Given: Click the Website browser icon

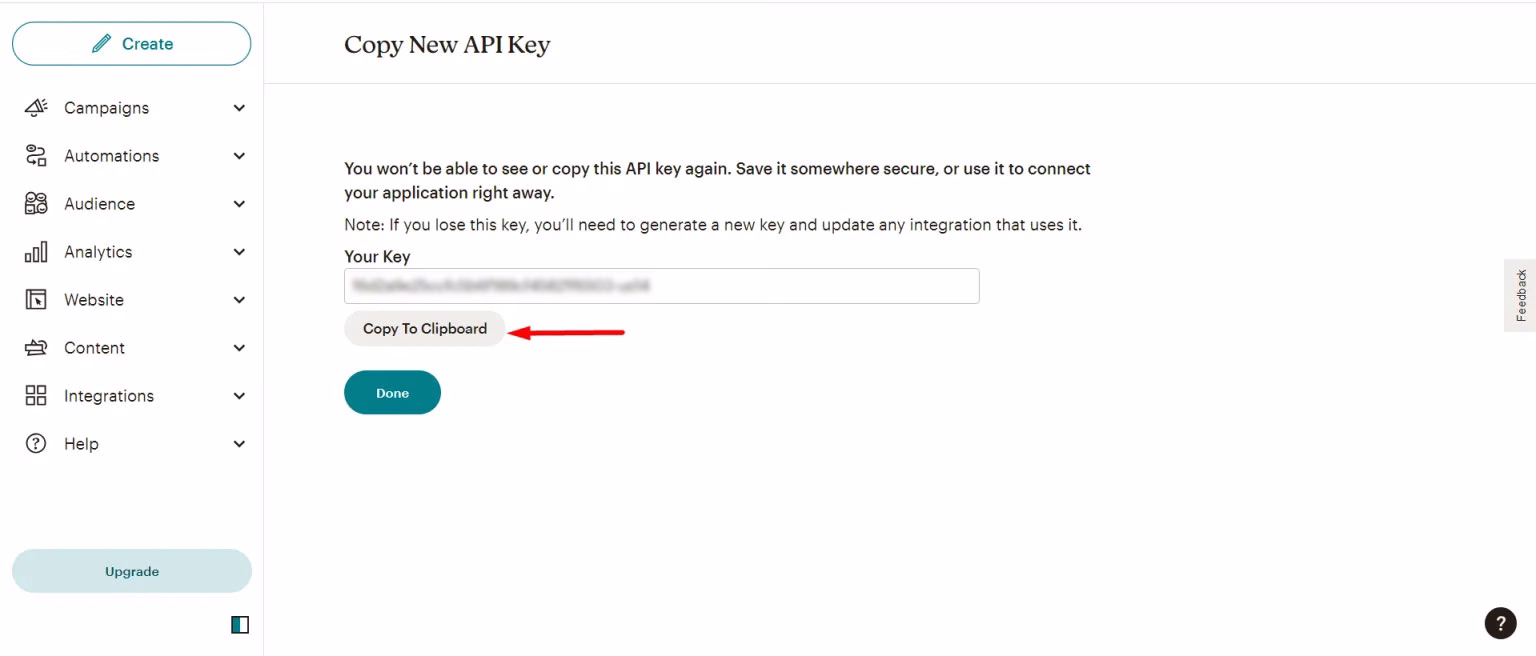Looking at the screenshot, I should (x=36, y=299).
